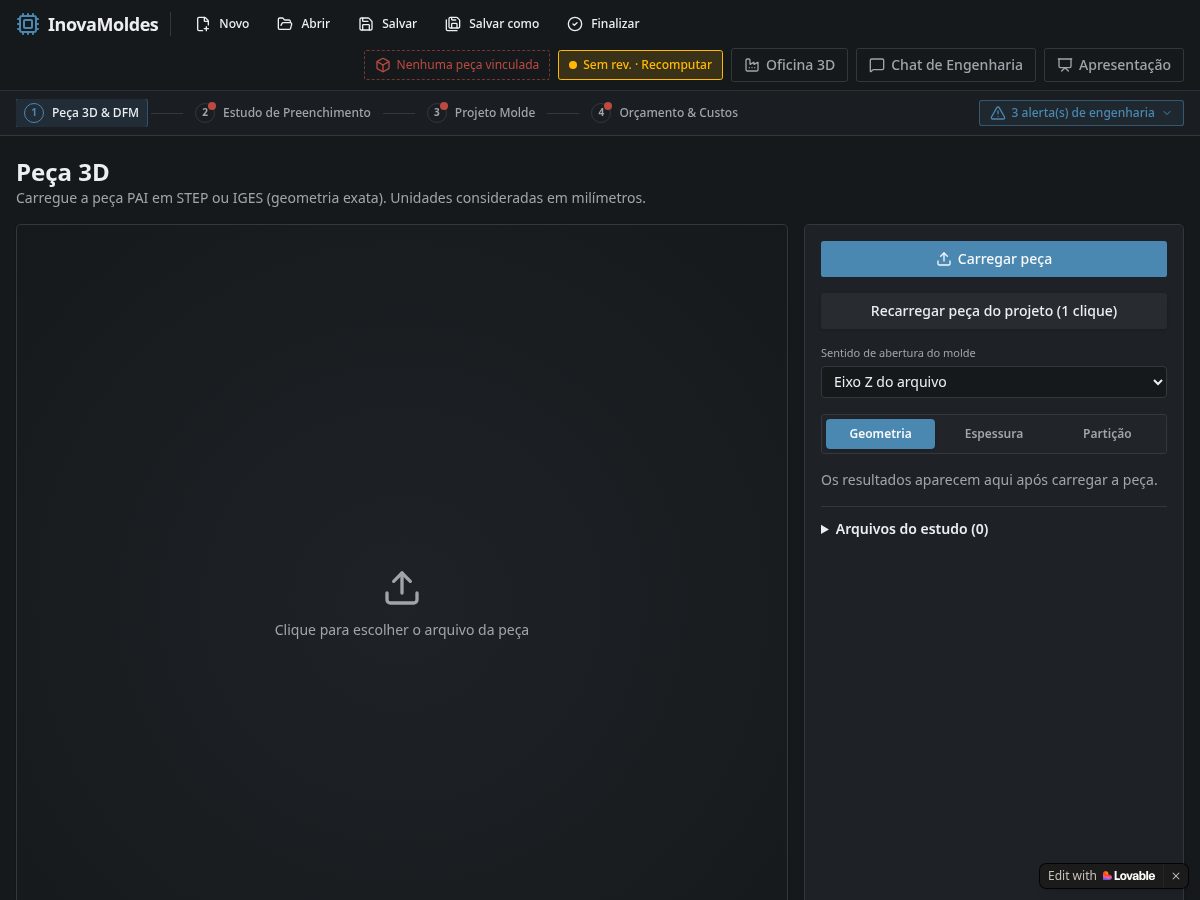The width and height of the screenshot is (1200, 900).
Task: Click the speech bubble icon of Chat de Engenharia
Action: pos(877,65)
